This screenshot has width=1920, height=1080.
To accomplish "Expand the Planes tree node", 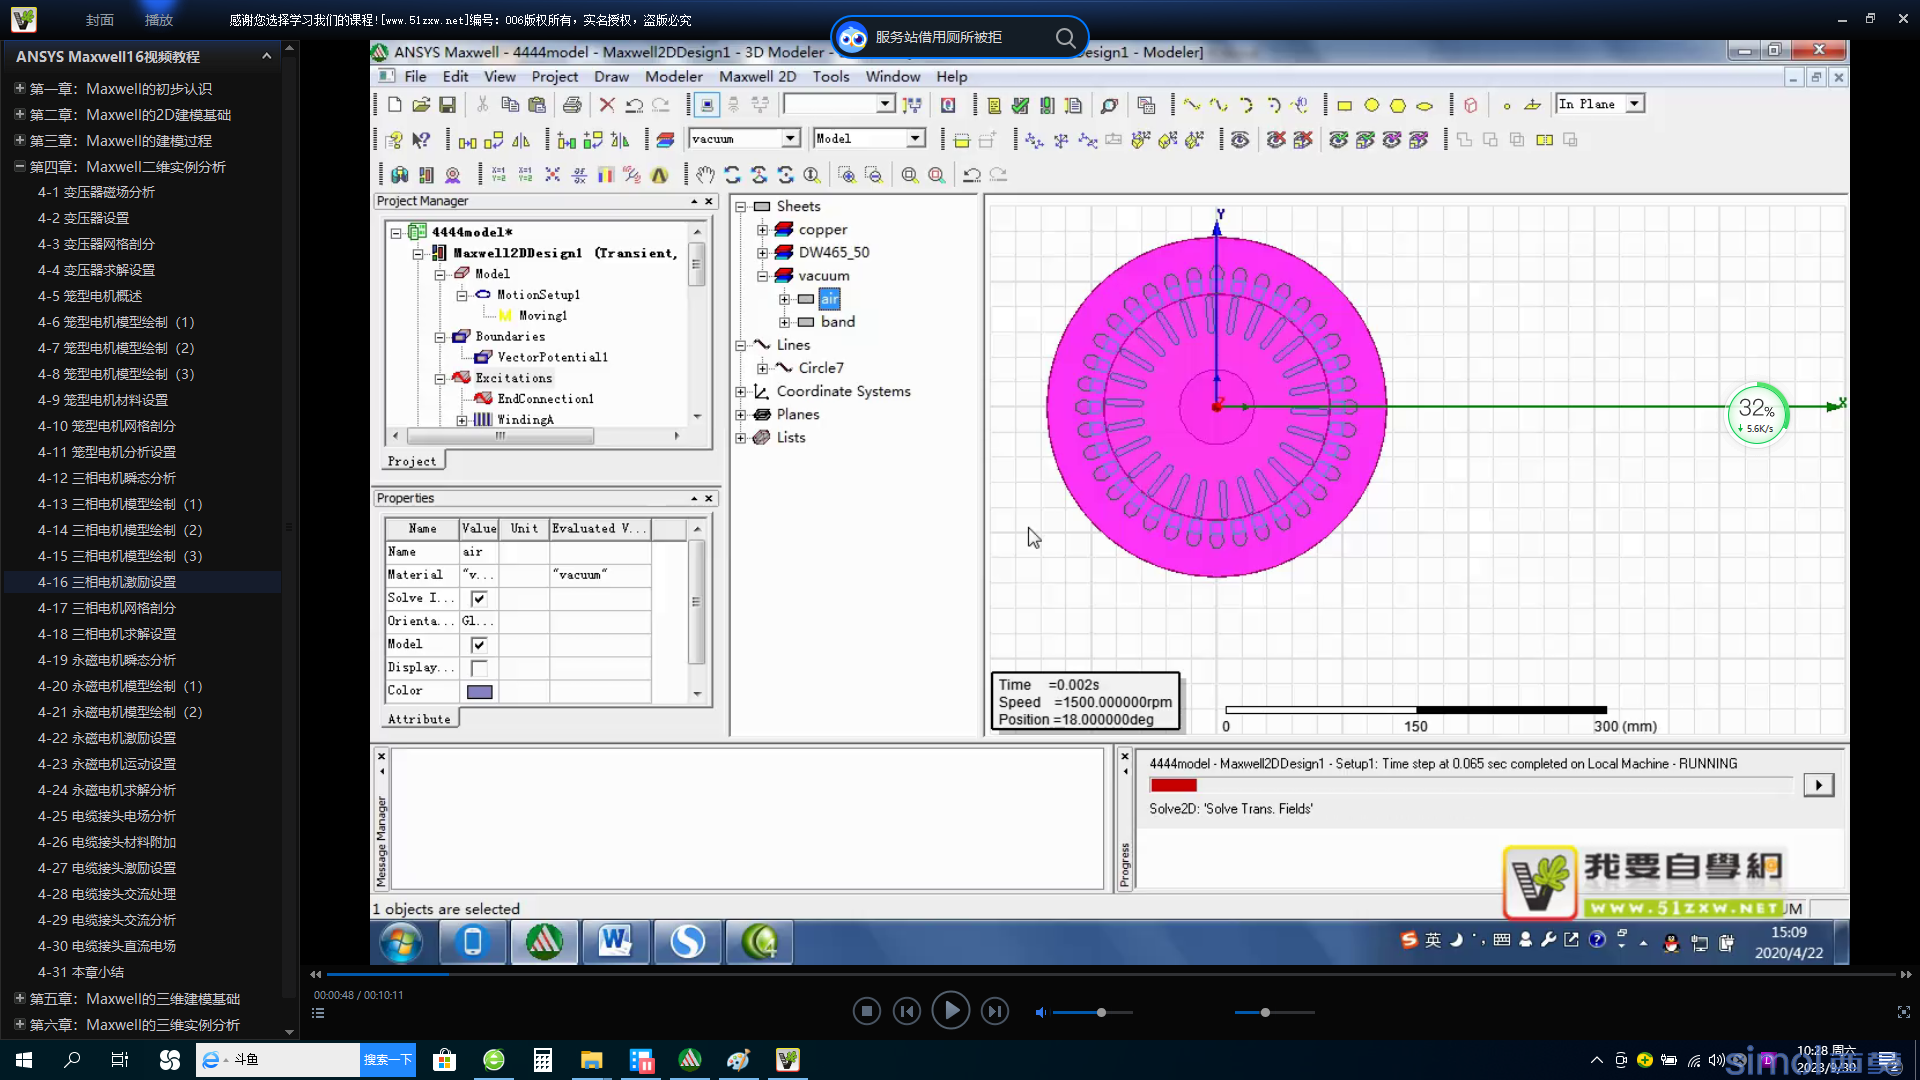I will click(x=741, y=415).
